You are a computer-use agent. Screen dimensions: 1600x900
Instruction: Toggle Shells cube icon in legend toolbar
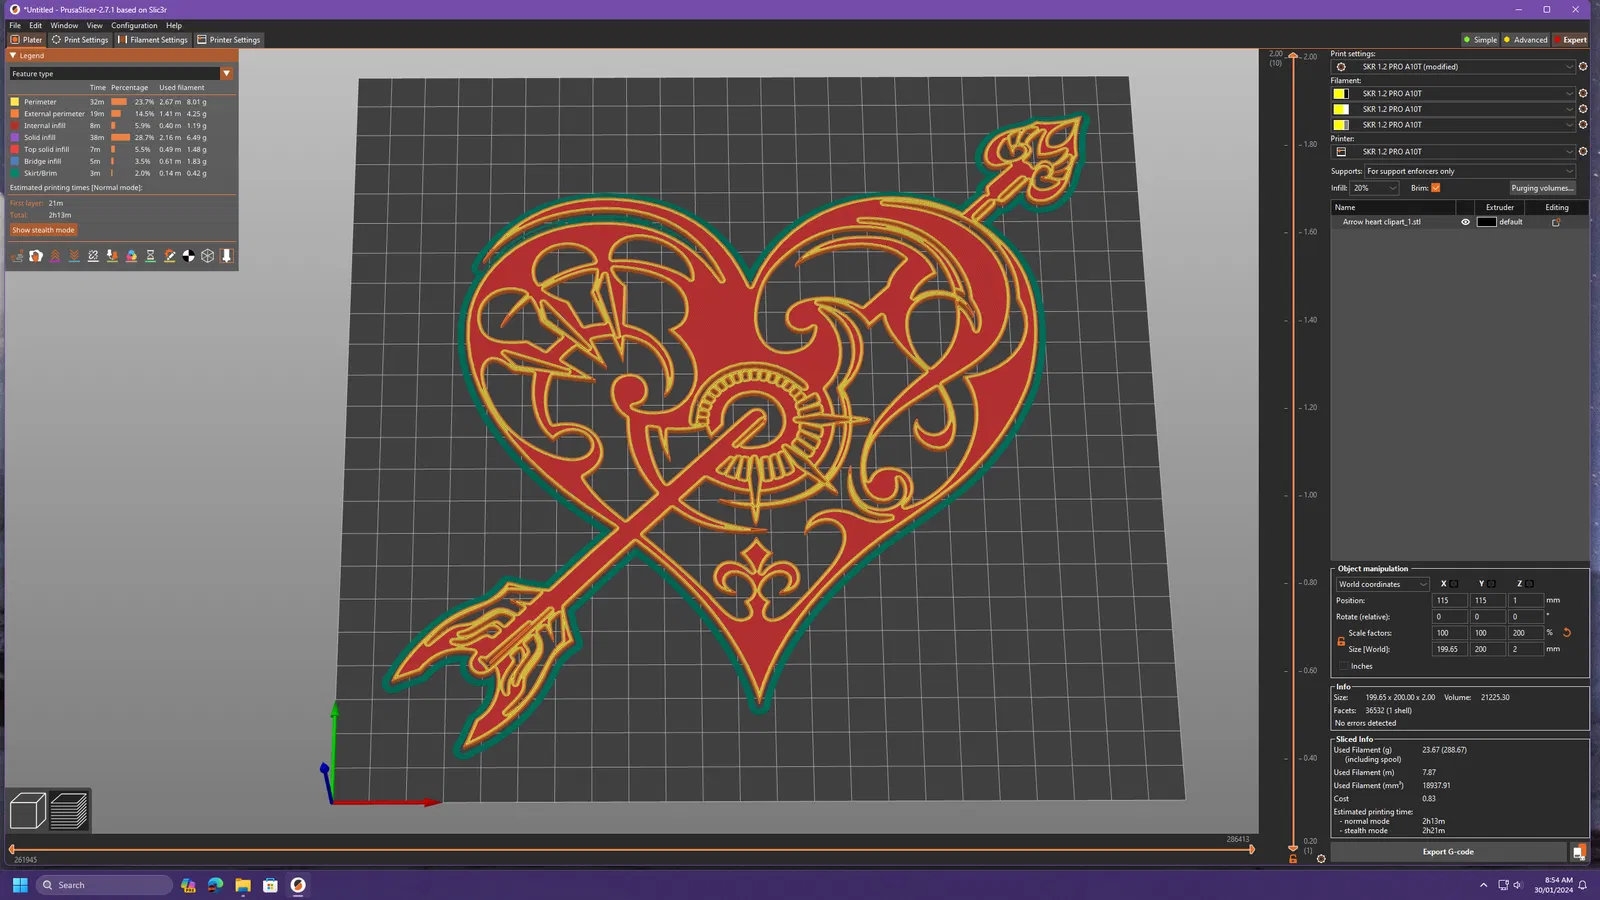(208, 256)
